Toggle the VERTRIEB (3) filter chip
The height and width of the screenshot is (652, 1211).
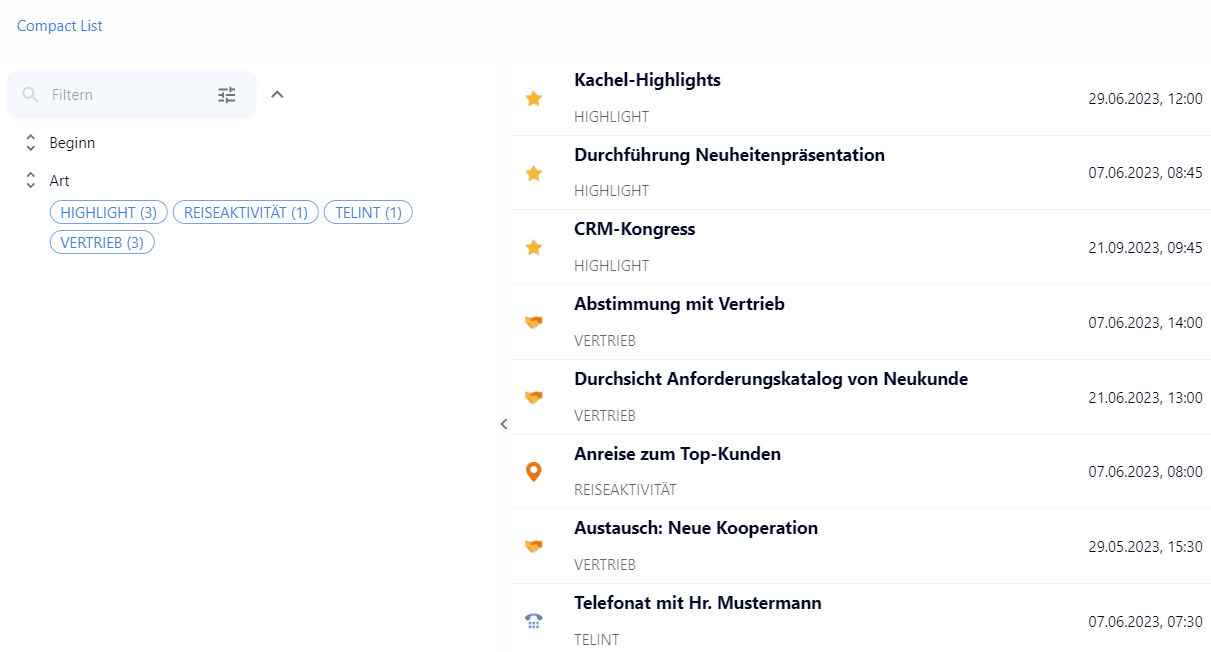(x=102, y=242)
